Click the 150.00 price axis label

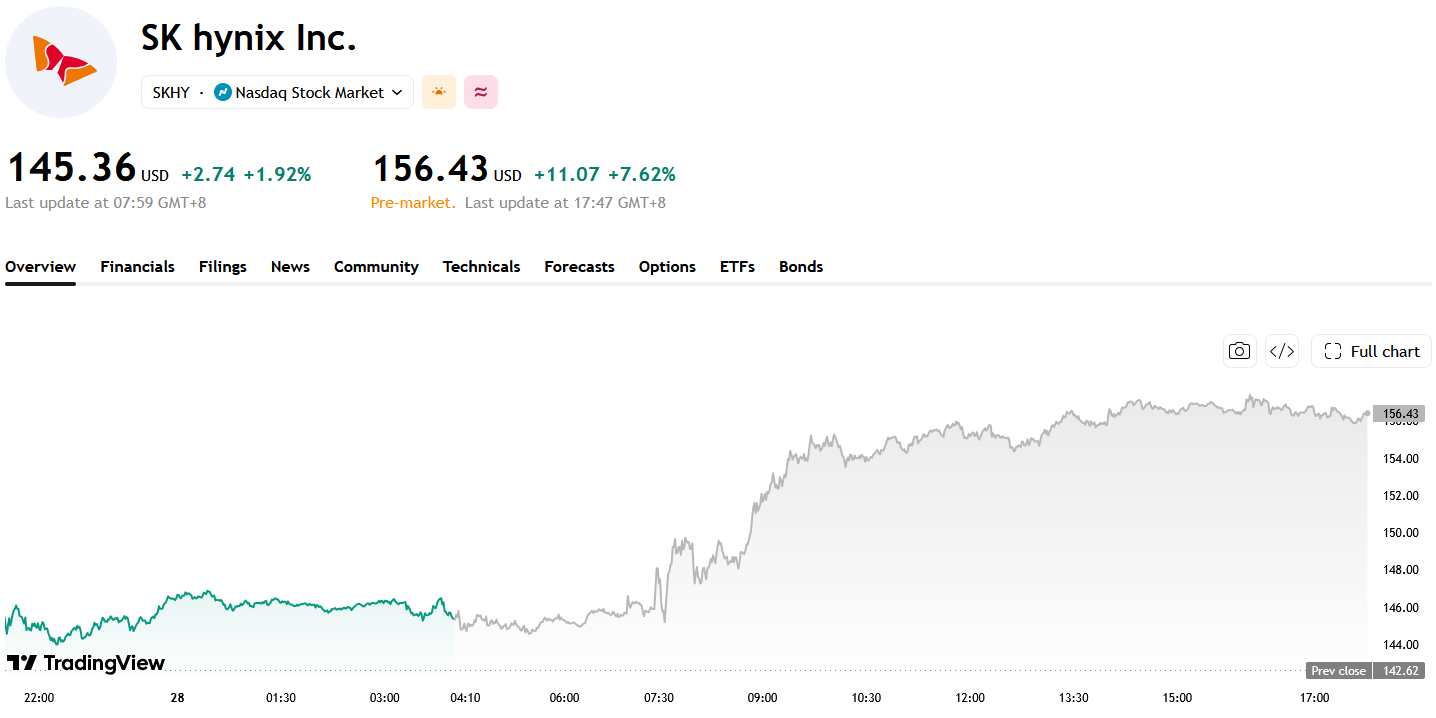click(x=1399, y=533)
